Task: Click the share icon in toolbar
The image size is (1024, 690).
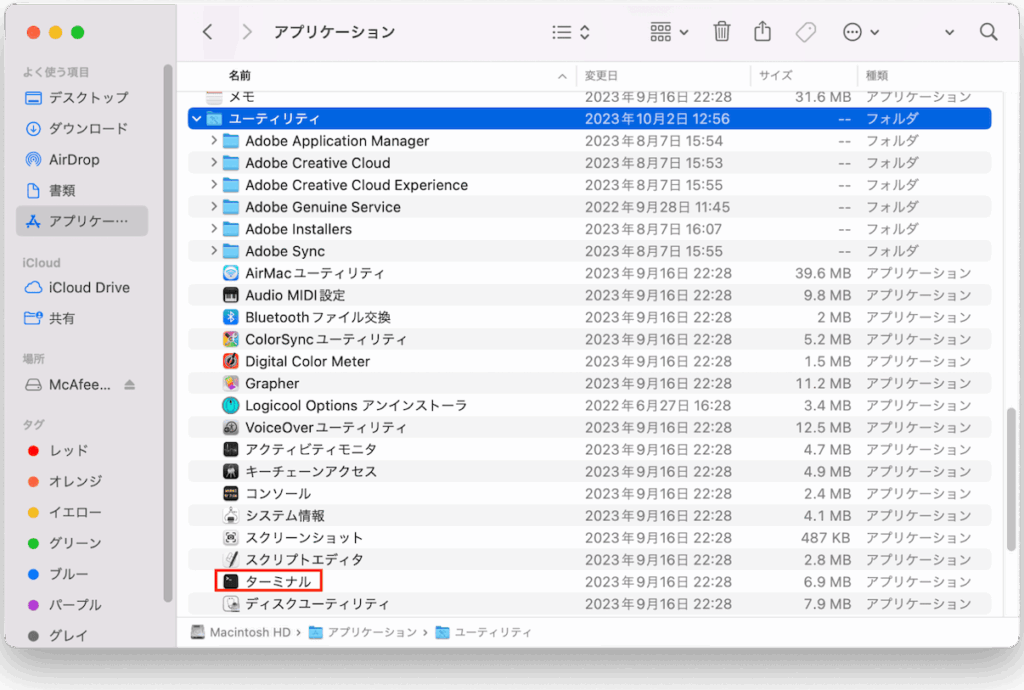Action: [763, 32]
